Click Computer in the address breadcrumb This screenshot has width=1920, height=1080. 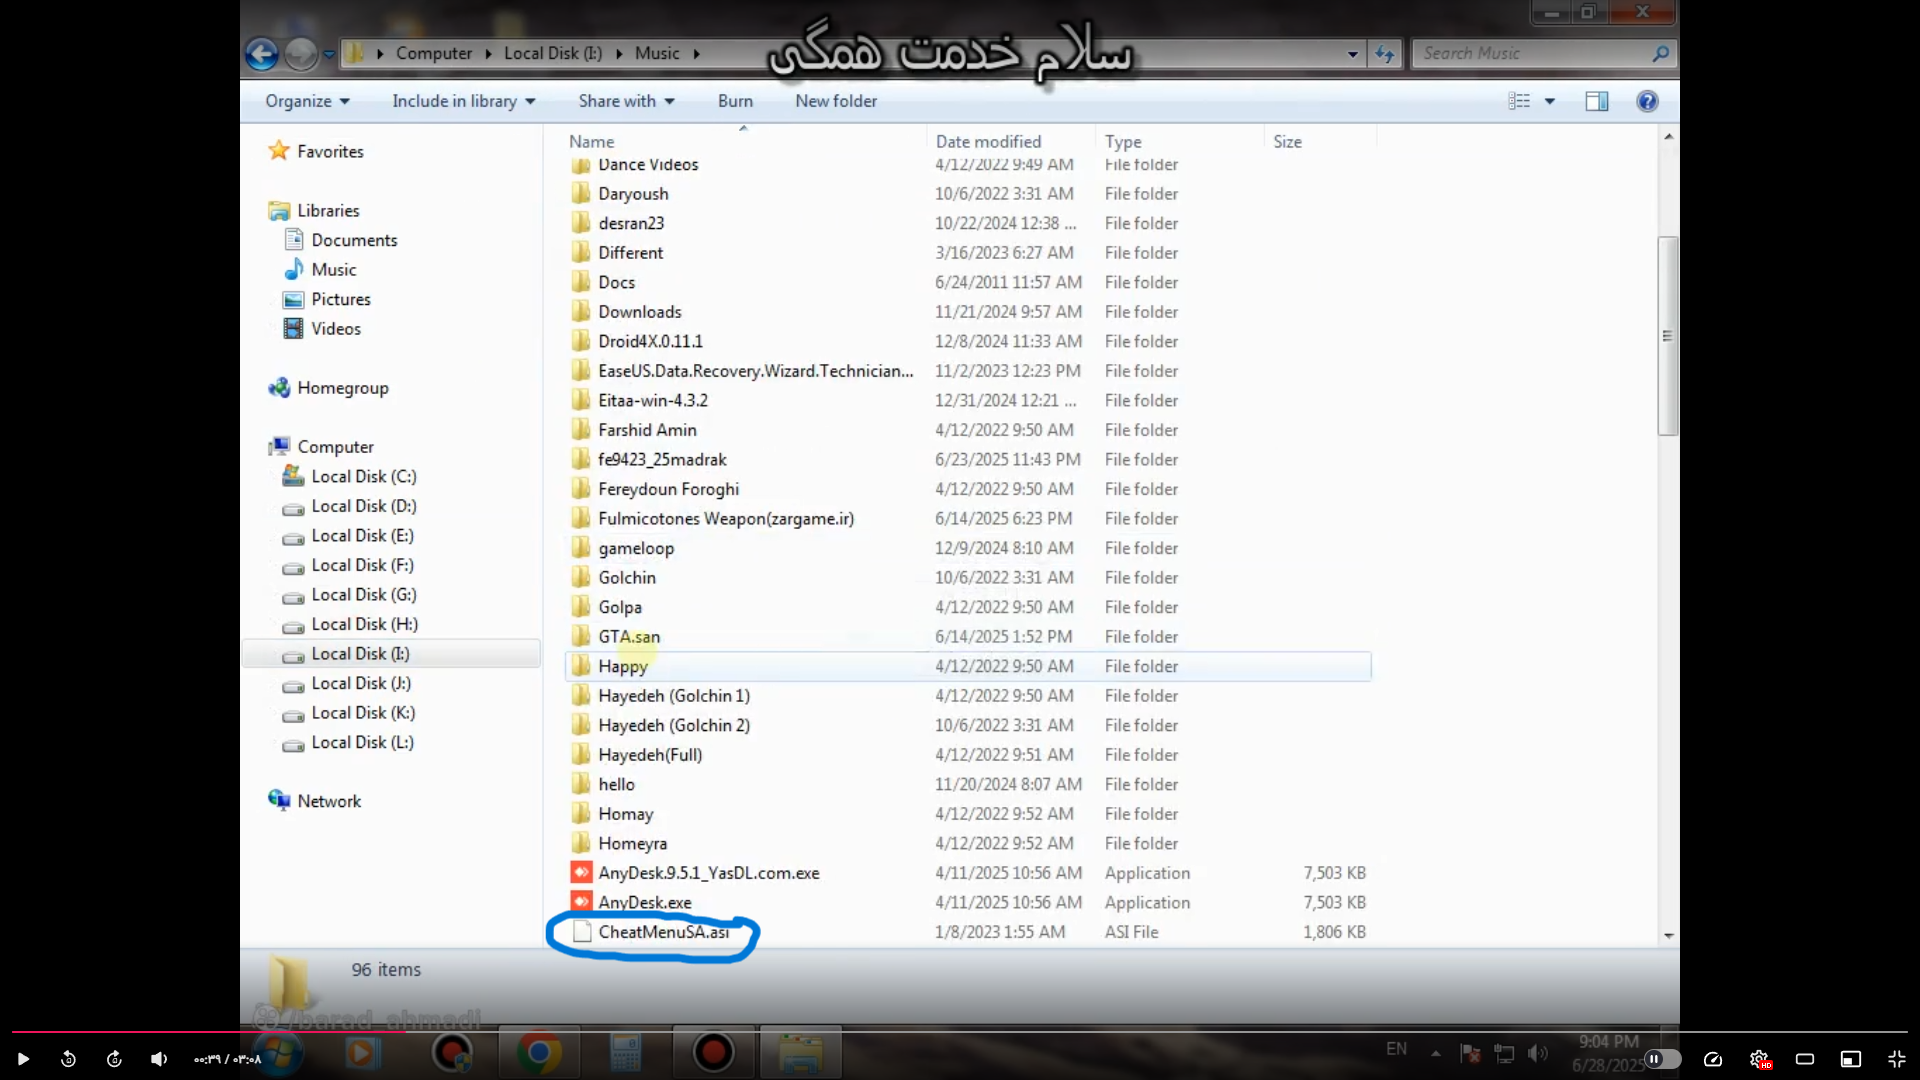coord(433,54)
